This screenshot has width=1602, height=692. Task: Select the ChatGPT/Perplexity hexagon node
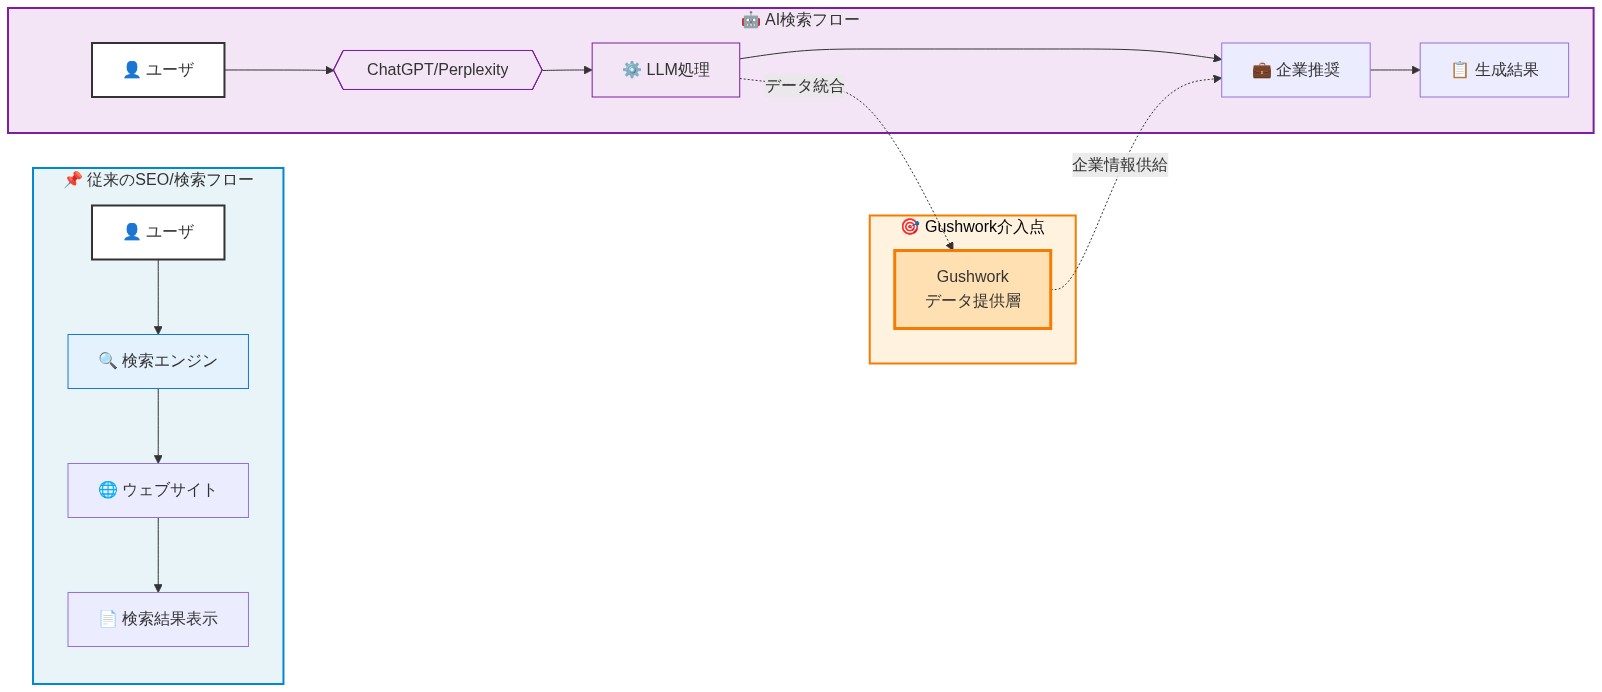pos(437,70)
